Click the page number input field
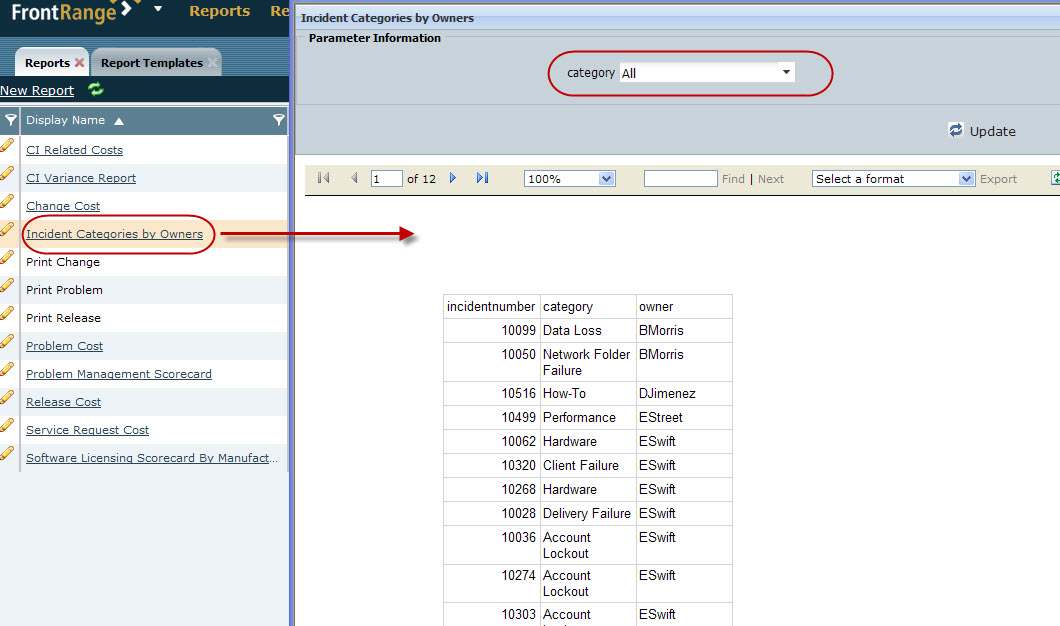The image size is (1060, 626). pos(387,178)
